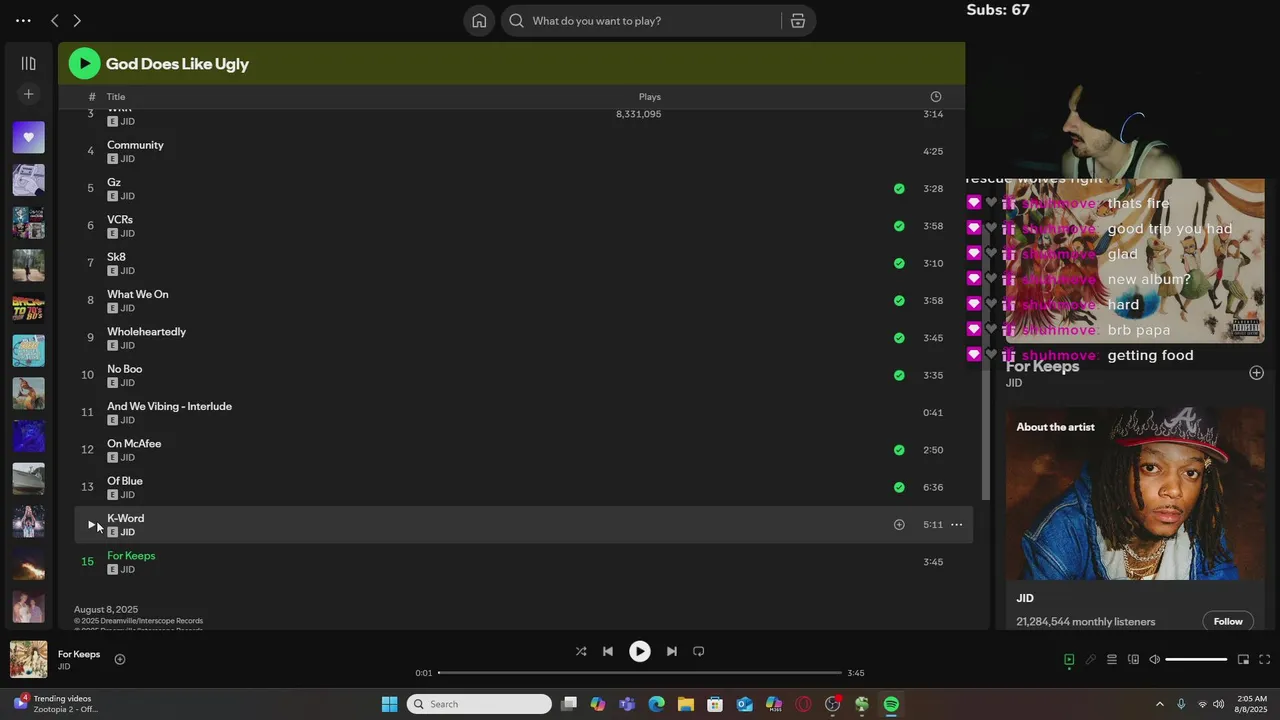Open the play queue icon

click(1111, 659)
